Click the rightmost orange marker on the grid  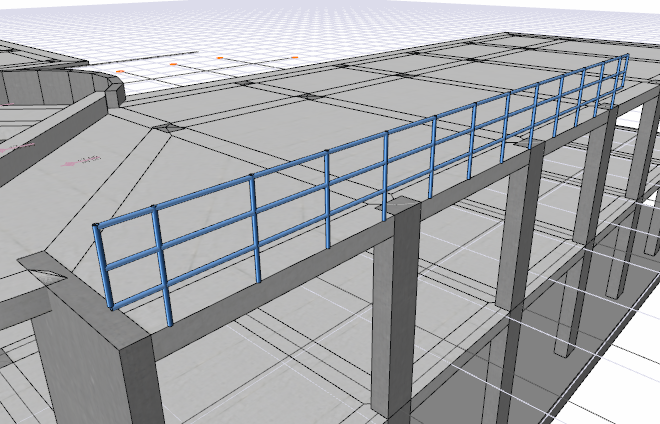[x=295, y=57]
